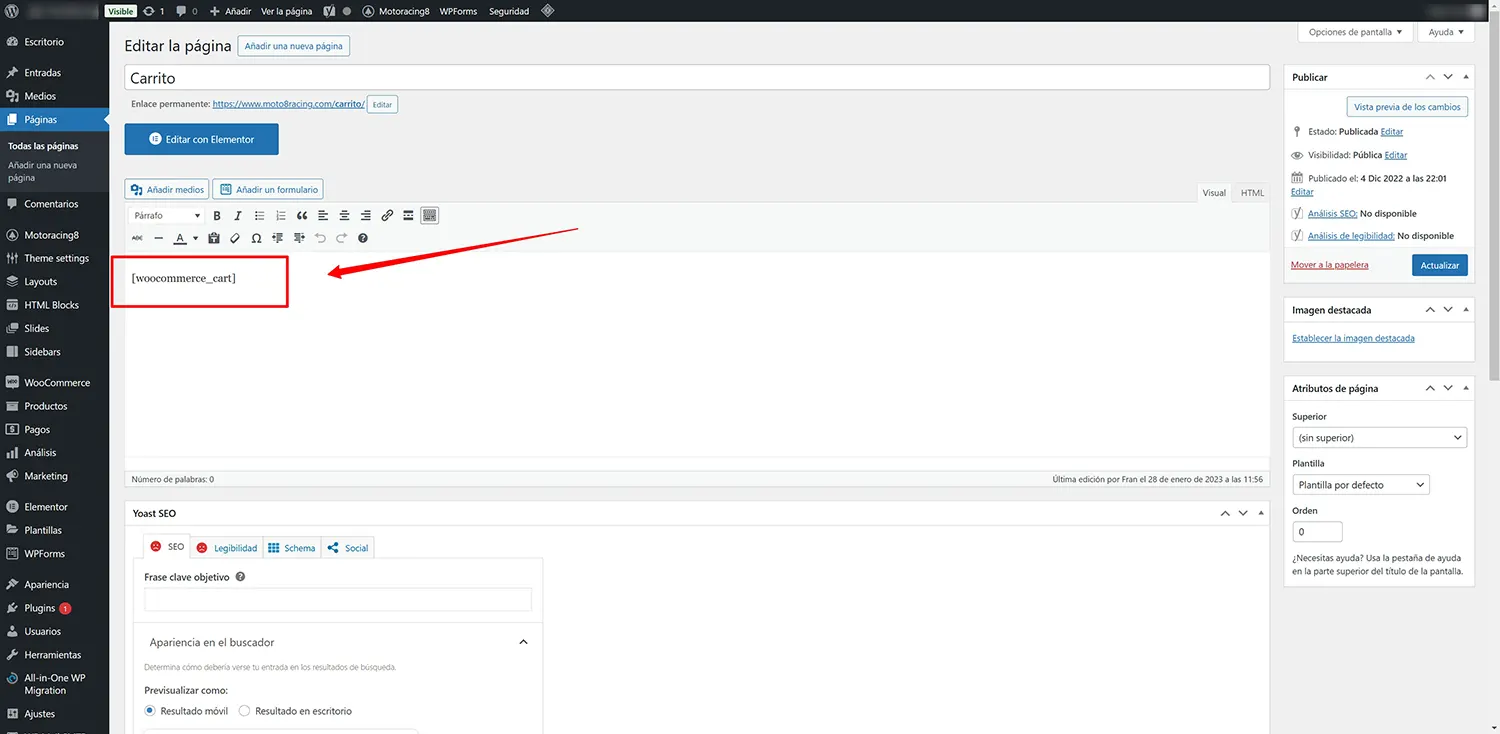Viewport: 1500px width, 734px height.
Task: Open the insert link tool
Action: click(x=387, y=215)
